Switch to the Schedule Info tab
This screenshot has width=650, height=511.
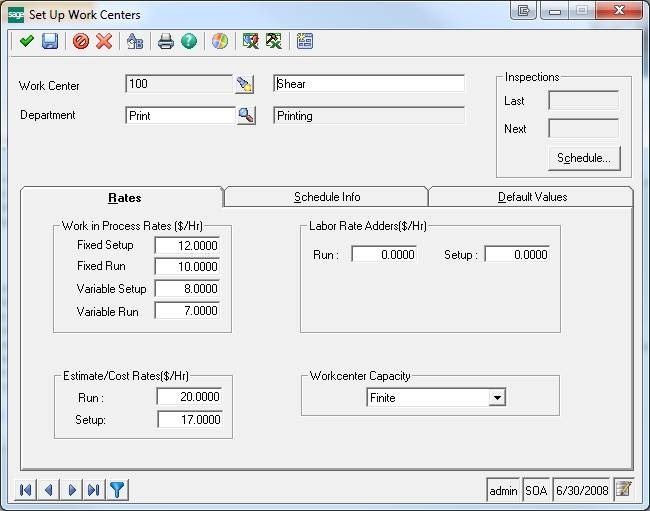326,197
